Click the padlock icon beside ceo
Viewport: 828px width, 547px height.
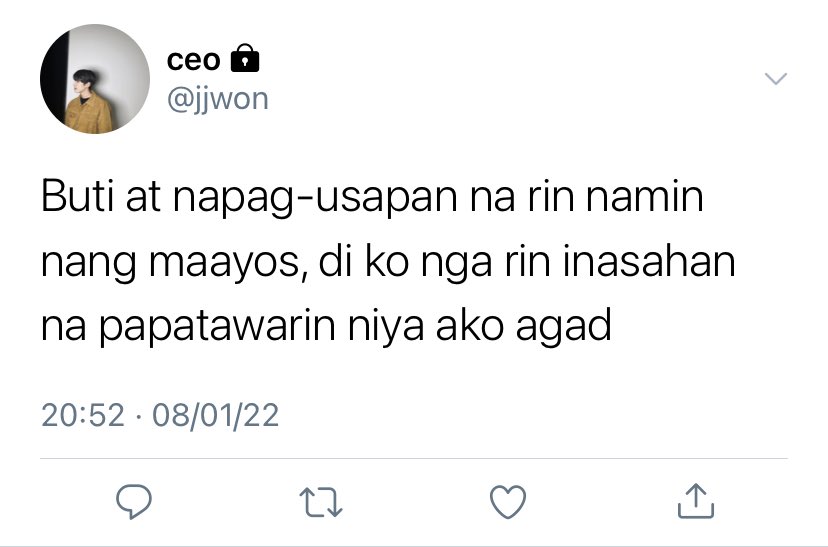point(245,58)
